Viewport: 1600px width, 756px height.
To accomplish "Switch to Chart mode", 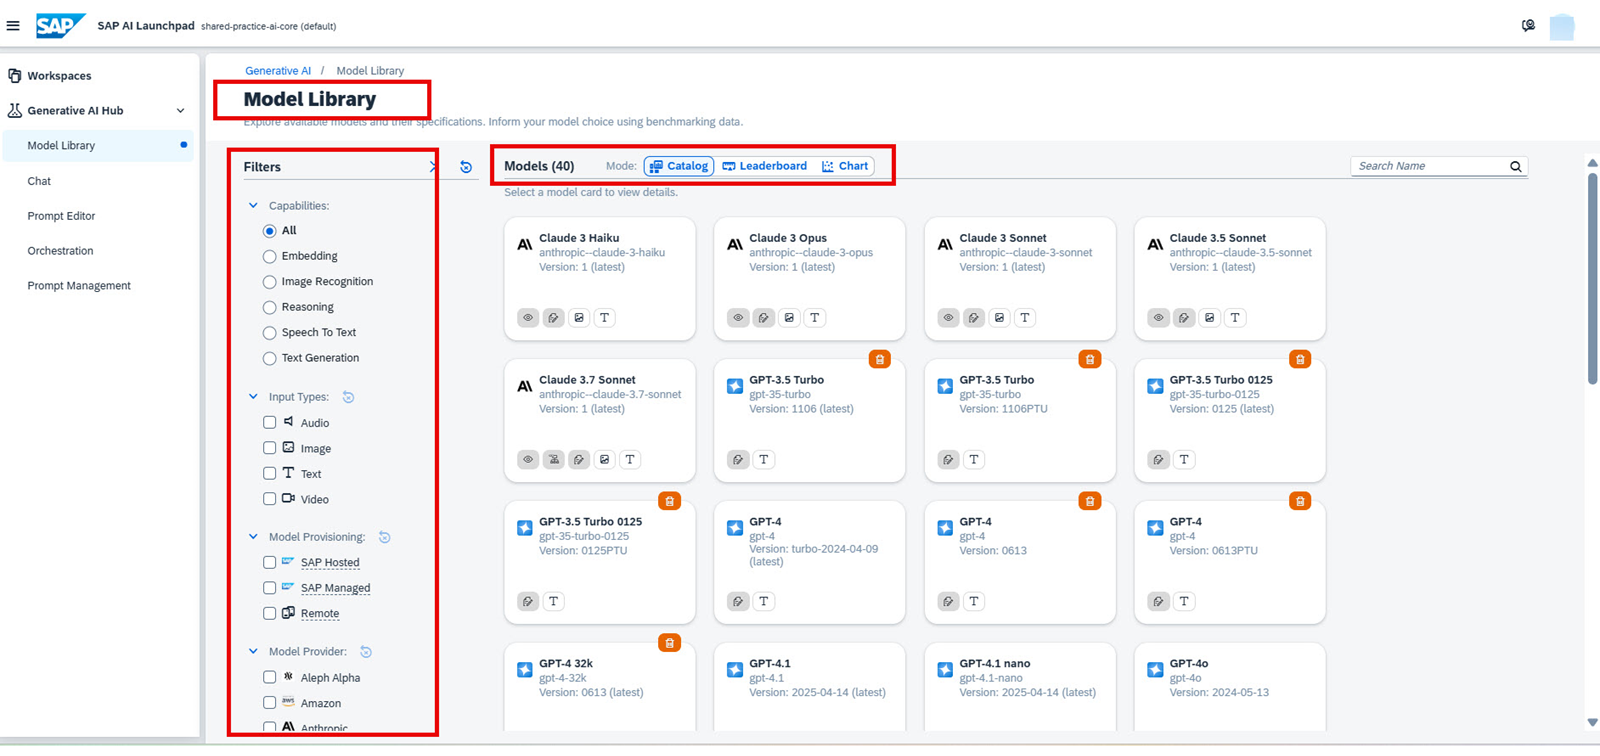I will (845, 166).
